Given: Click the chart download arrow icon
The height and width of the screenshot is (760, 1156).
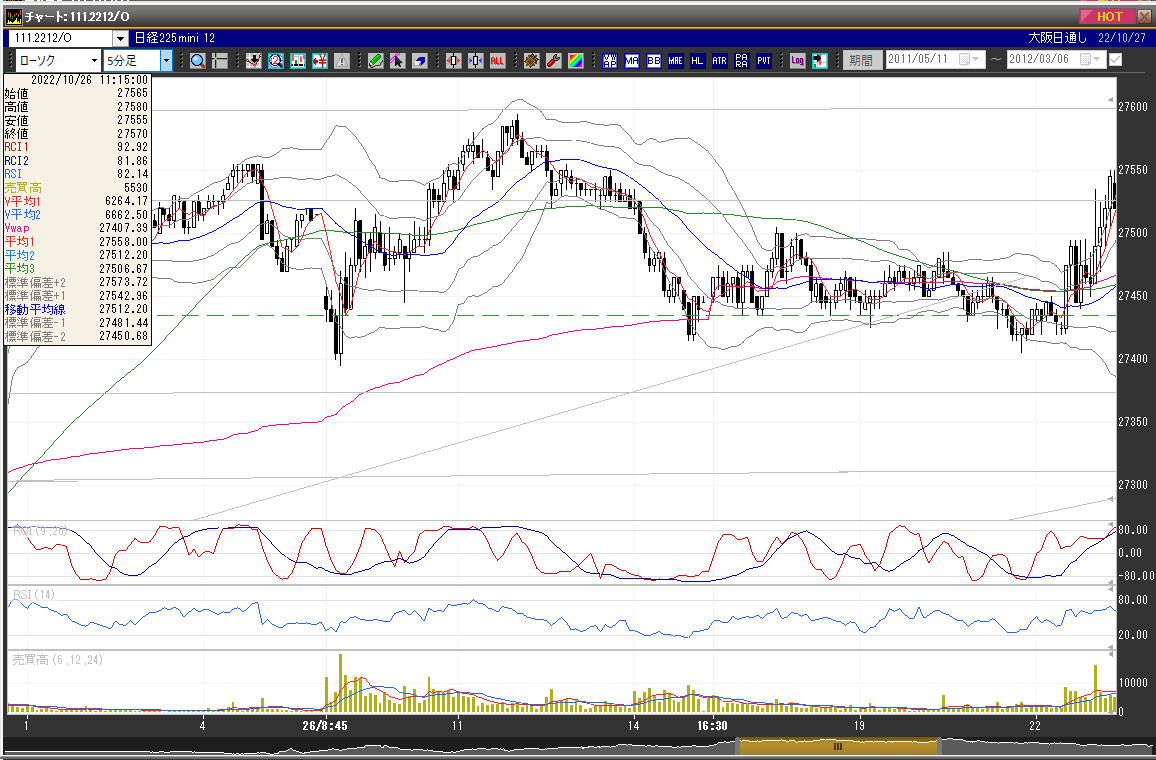Looking at the screenshot, I should click(254, 60).
